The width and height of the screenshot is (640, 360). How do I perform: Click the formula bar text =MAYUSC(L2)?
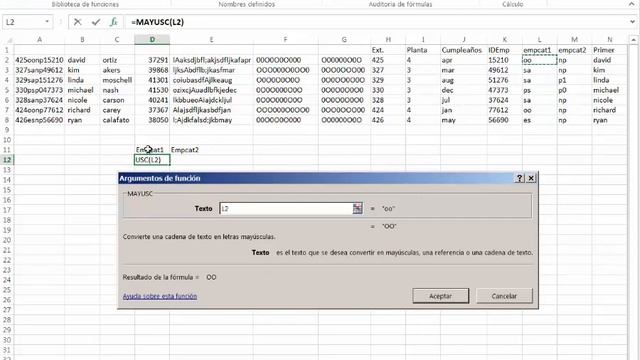[x=158, y=22]
